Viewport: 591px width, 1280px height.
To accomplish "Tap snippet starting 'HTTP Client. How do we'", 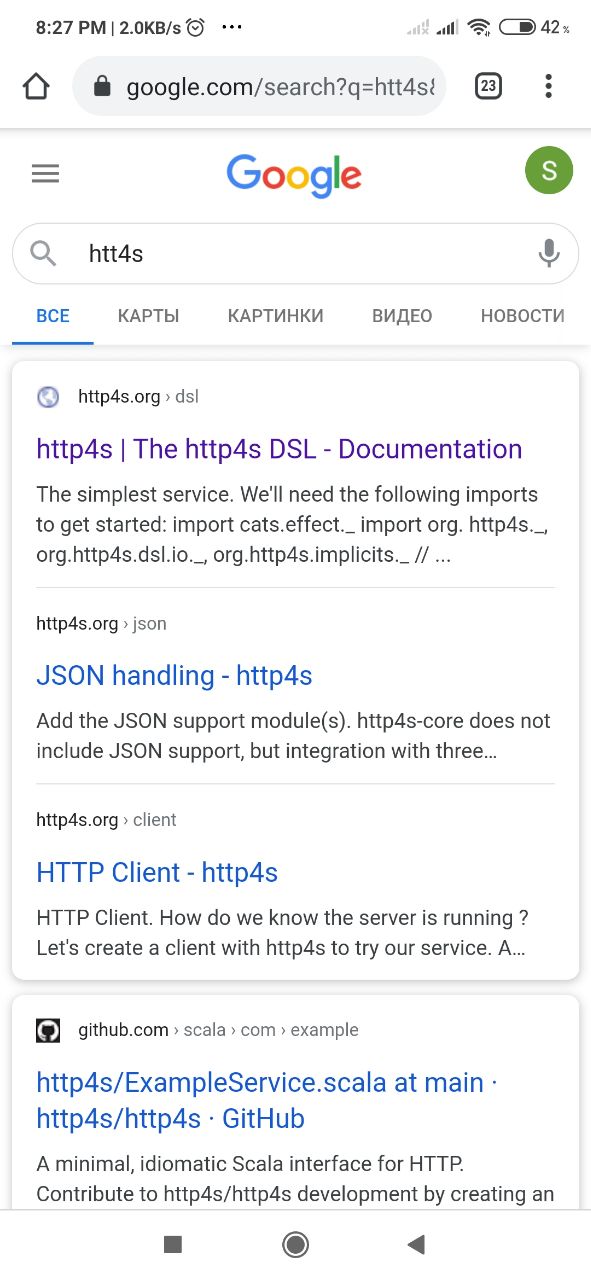I will pos(283,933).
